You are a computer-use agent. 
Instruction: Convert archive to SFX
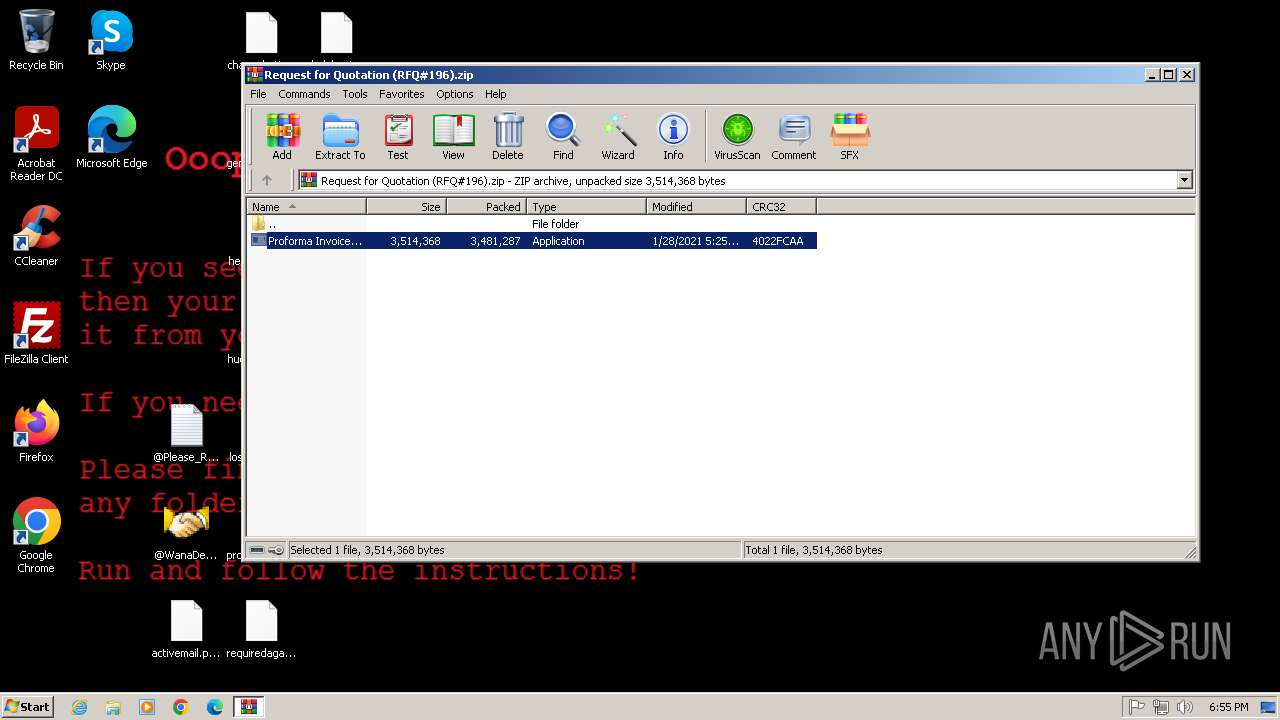[850, 137]
